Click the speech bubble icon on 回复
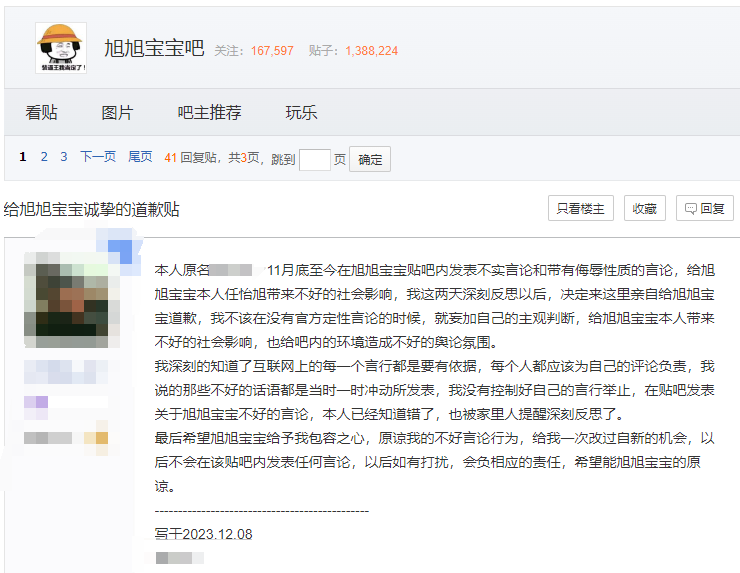This screenshot has width=740, height=573. click(690, 209)
